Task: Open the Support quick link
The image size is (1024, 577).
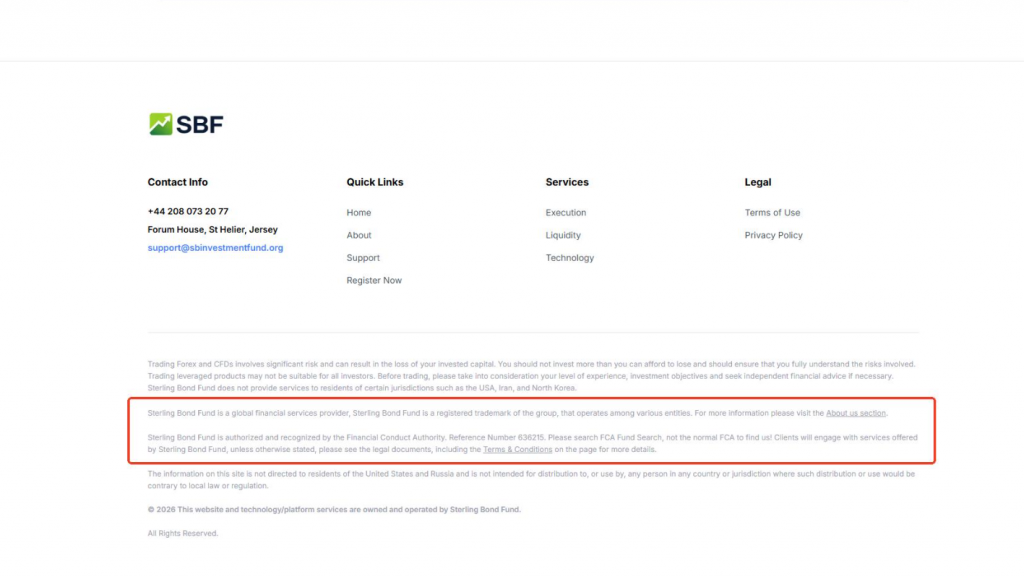Action: tap(363, 258)
